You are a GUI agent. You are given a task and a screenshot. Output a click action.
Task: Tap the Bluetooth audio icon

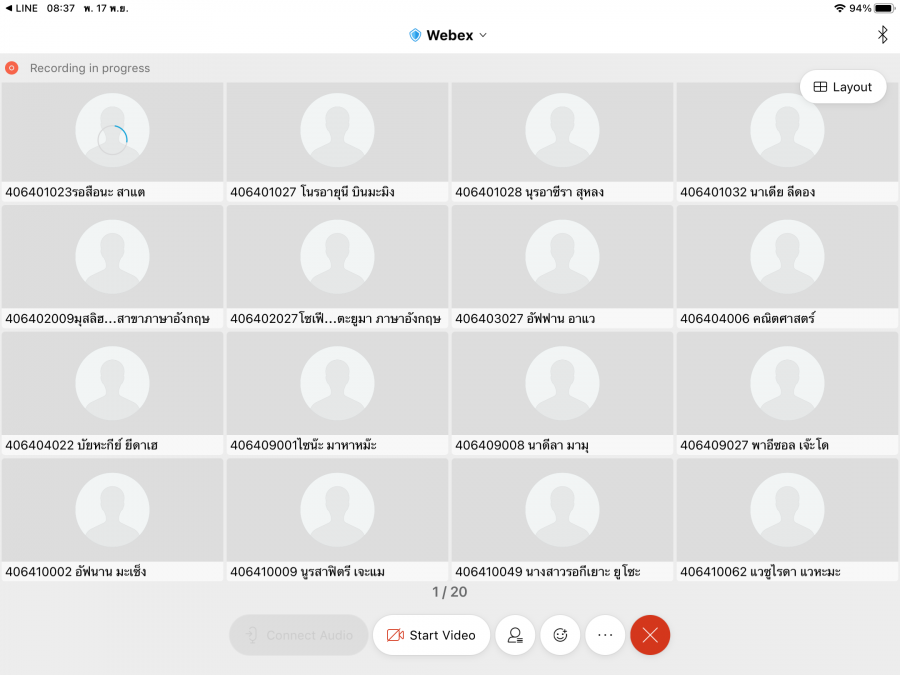pos(882,35)
